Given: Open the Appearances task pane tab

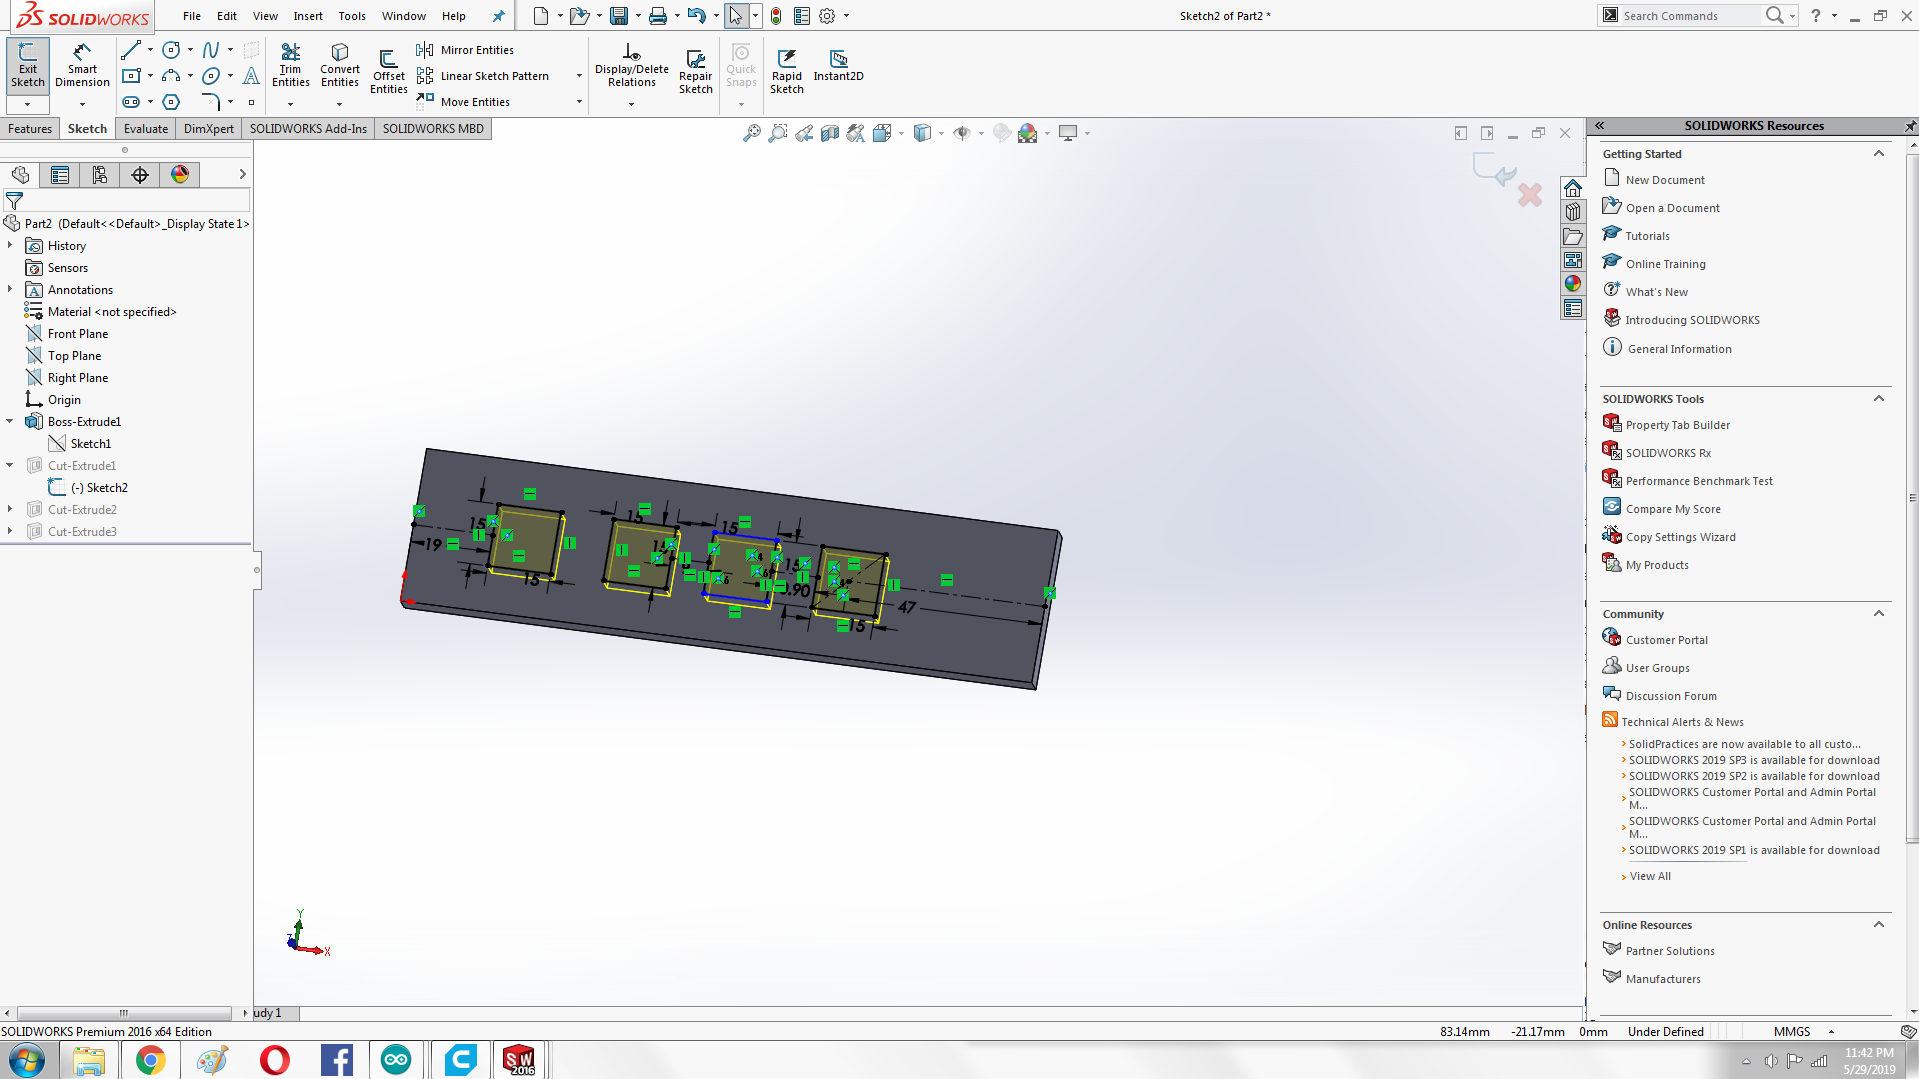Looking at the screenshot, I should pos(1573,284).
